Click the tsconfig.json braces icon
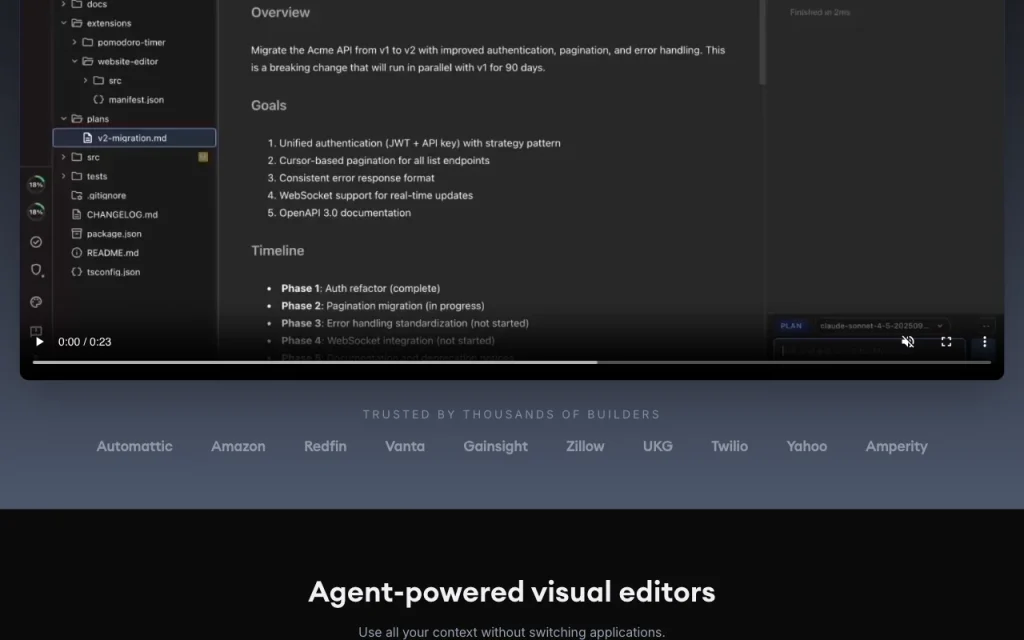The height and width of the screenshot is (640, 1024). click(76, 272)
